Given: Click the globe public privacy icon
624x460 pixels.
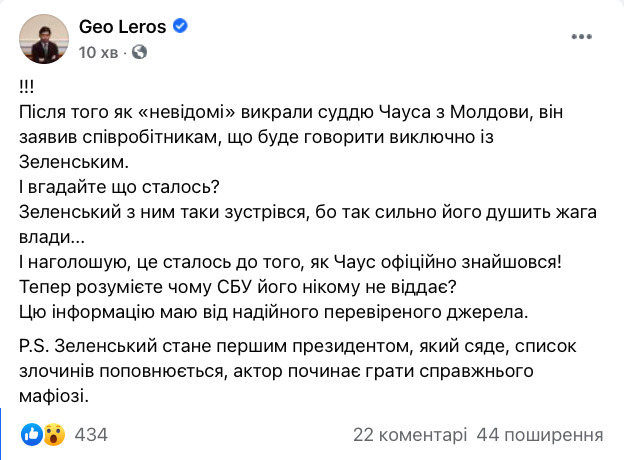Looking at the screenshot, I should coord(140,52).
